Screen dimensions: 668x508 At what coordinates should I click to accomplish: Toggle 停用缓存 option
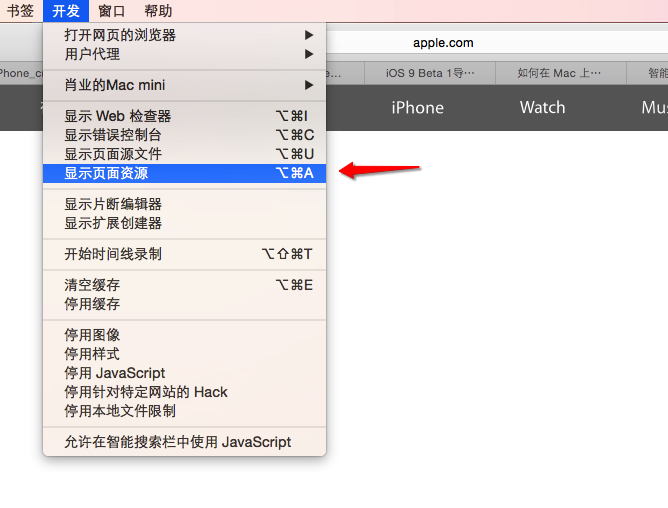184,304
